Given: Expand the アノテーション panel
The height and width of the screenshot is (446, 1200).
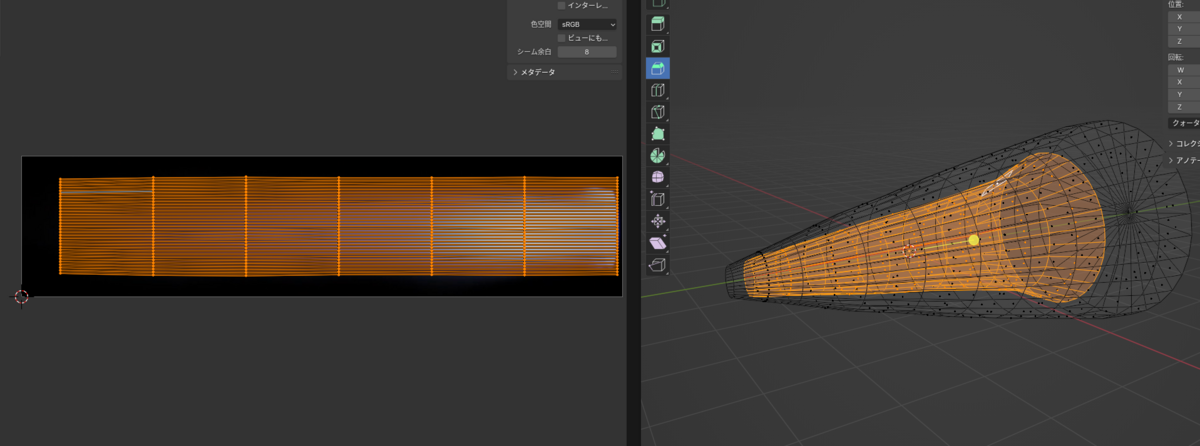Looking at the screenshot, I should tap(1185, 160).
